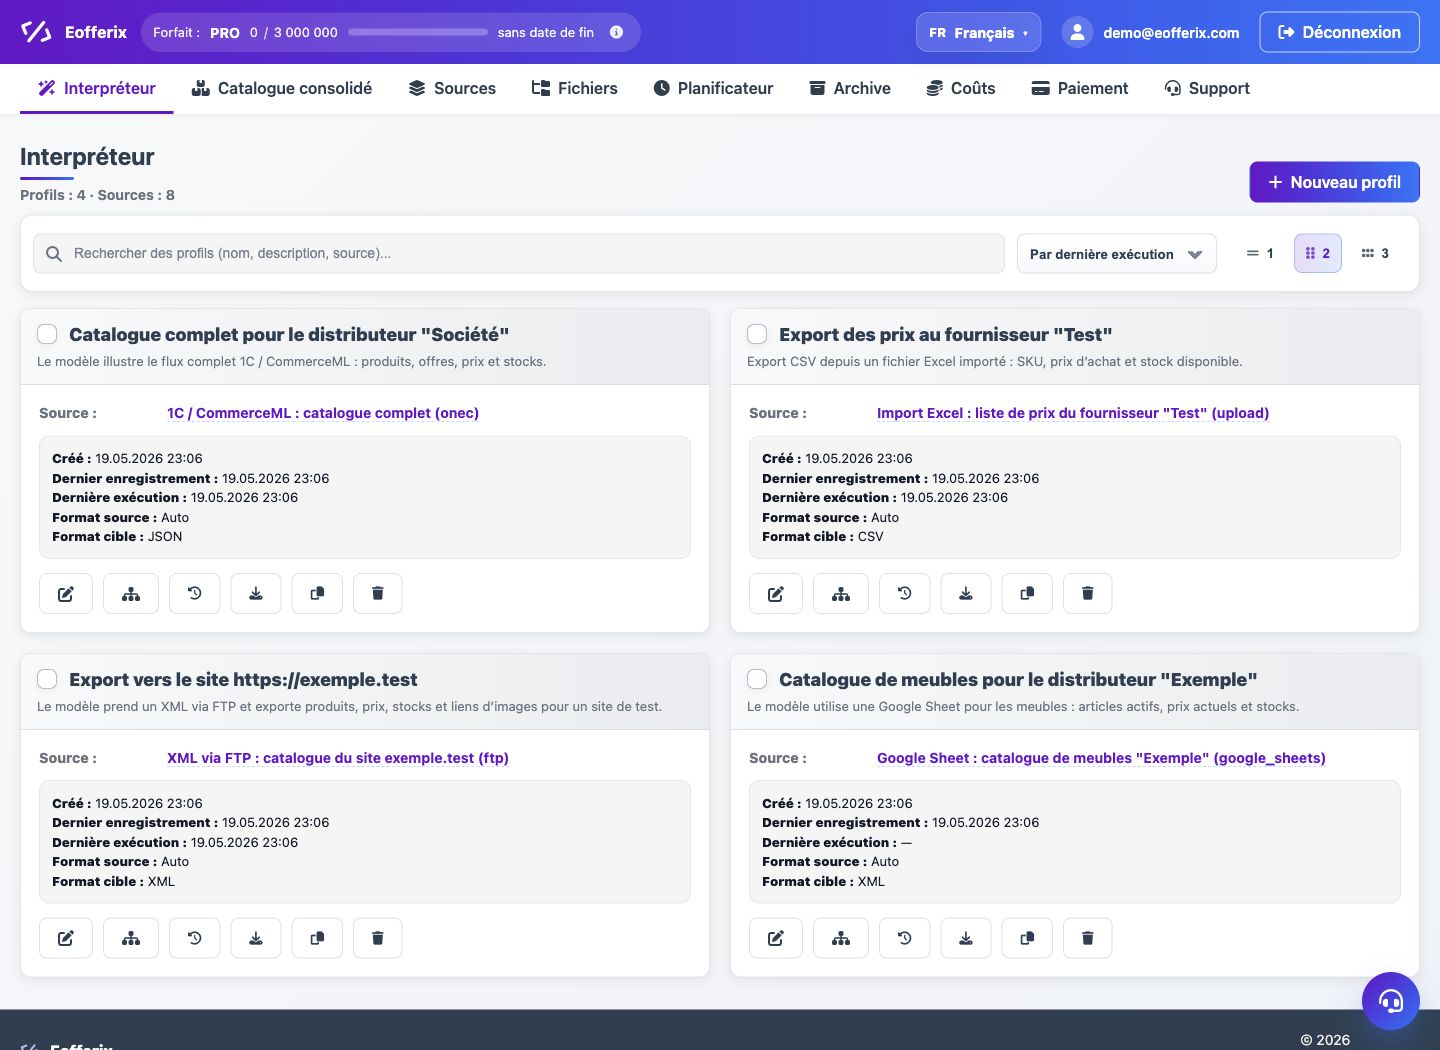Tick checkbox for "Export vers le site" profile
The image size is (1440, 1050).
tap(47, 679)
